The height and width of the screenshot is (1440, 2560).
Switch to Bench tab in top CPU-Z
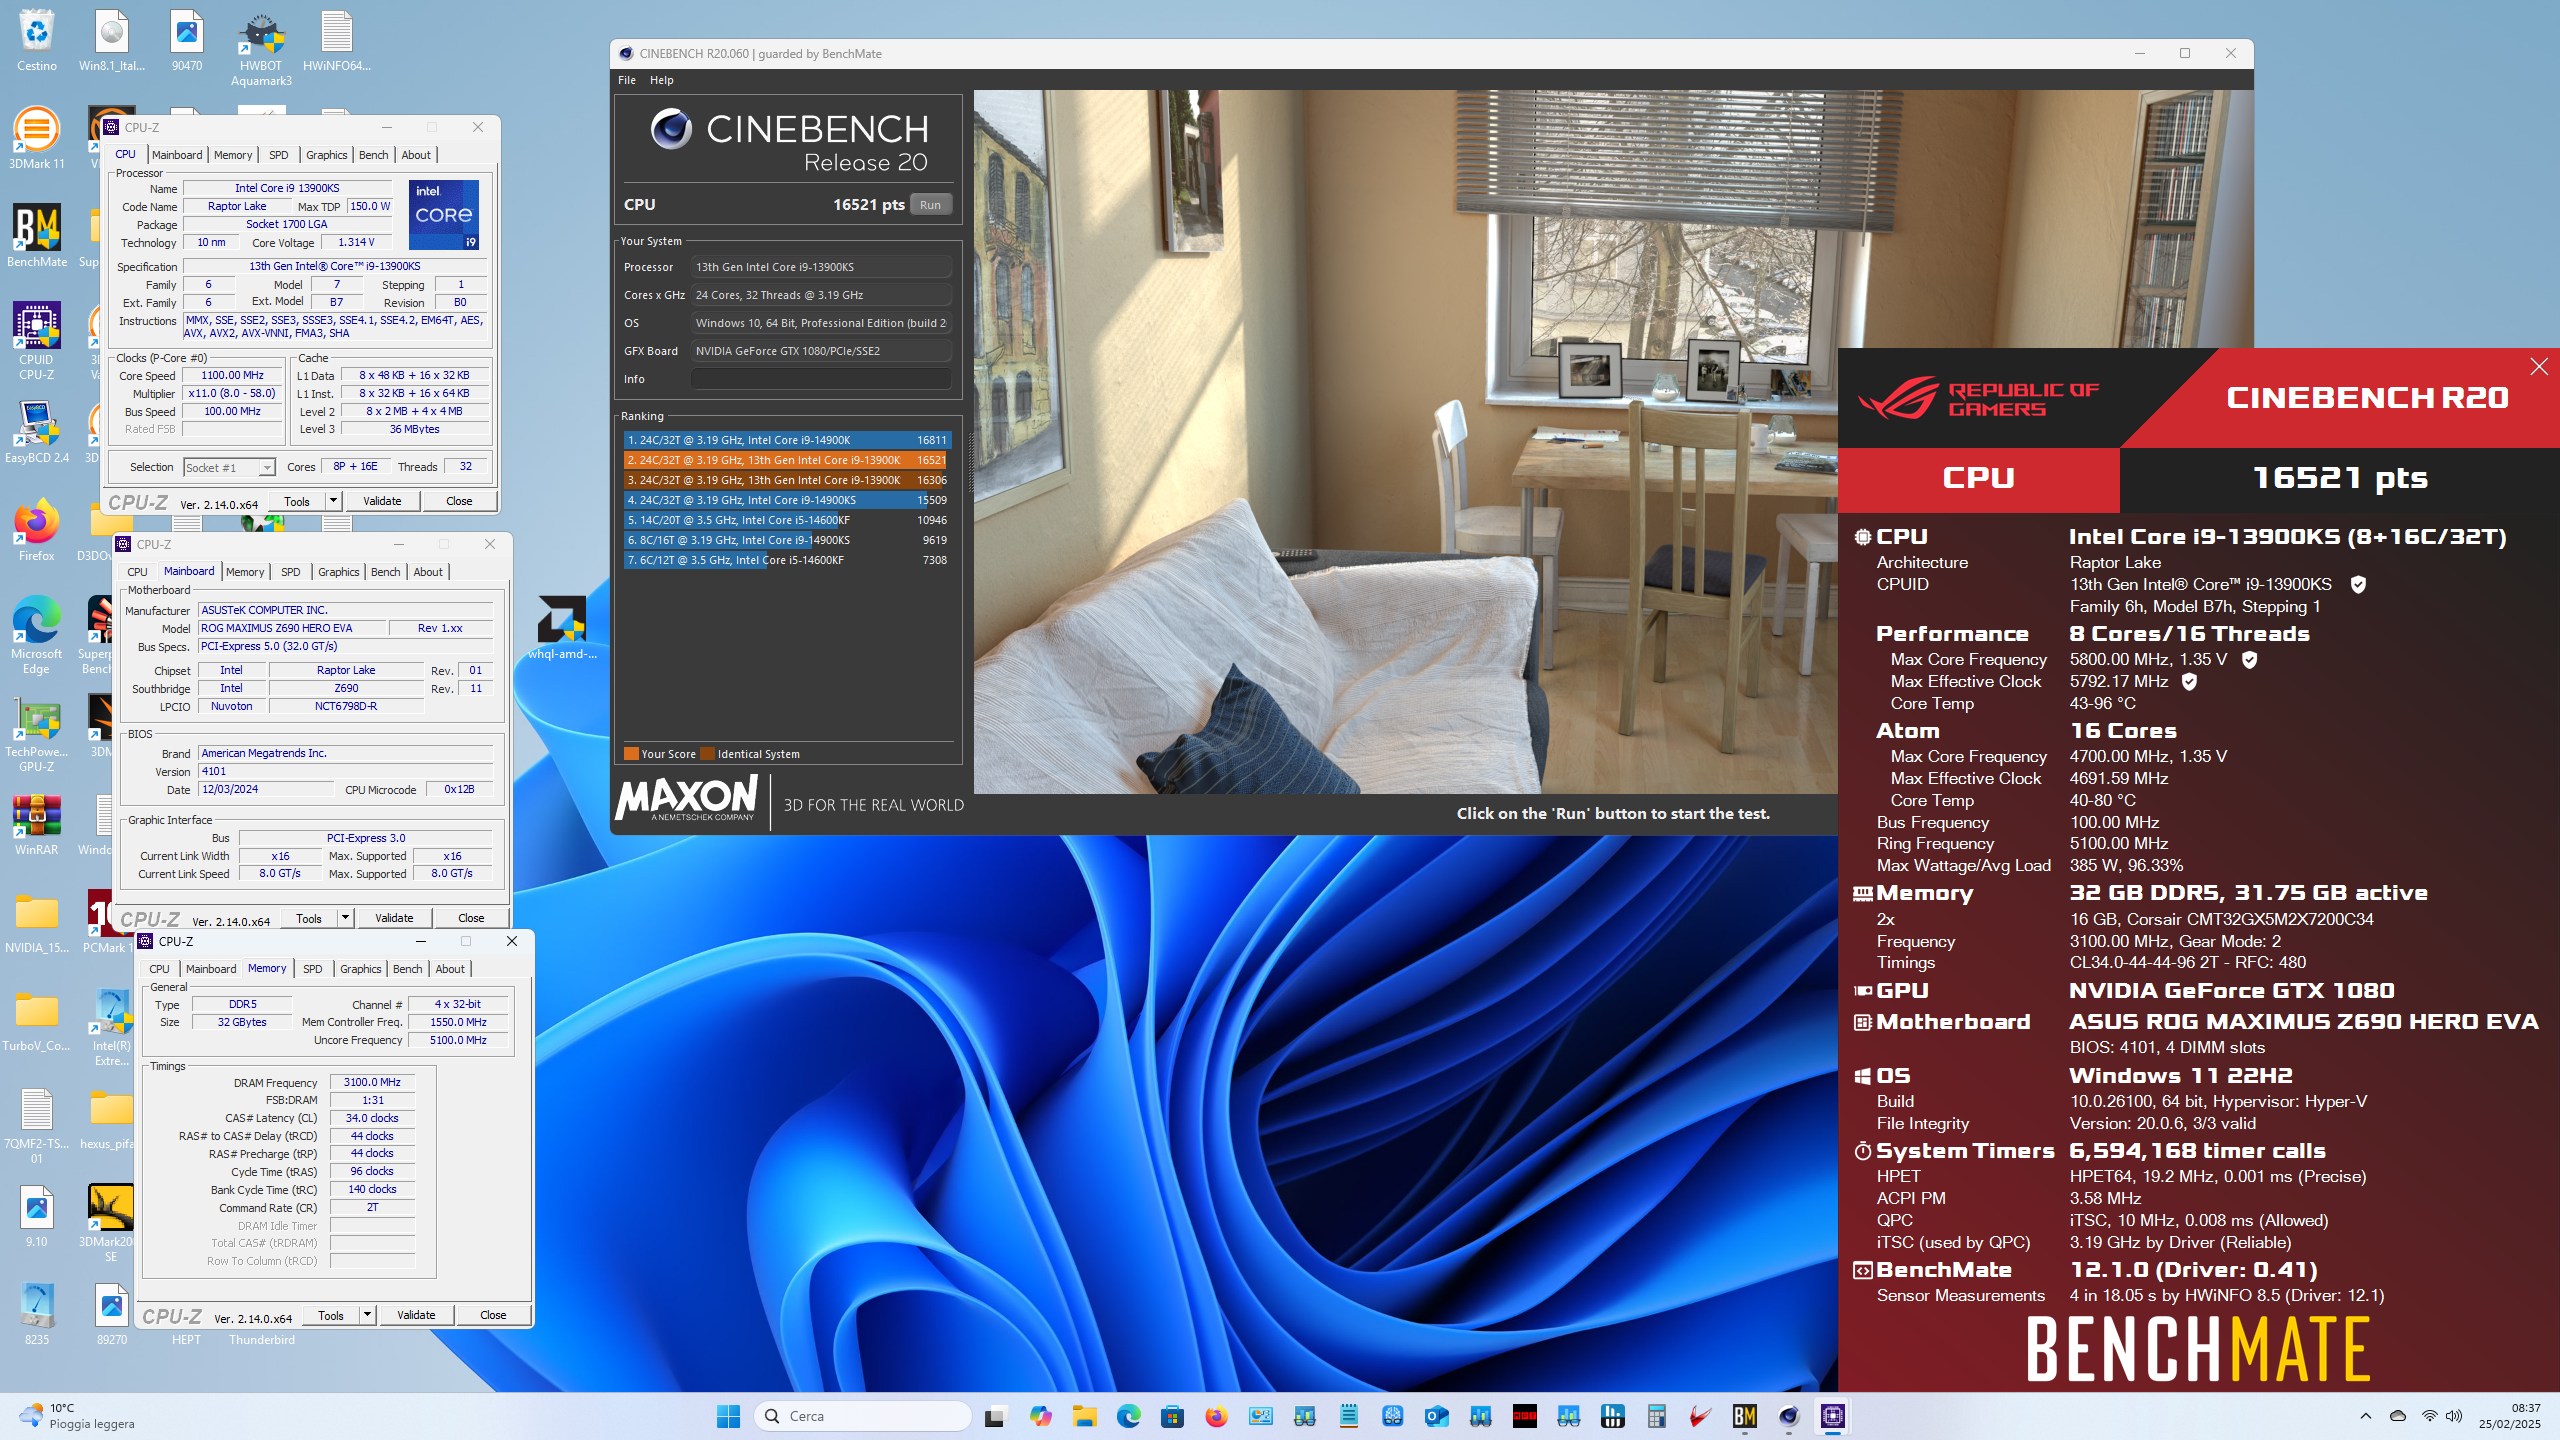click(373, 155)
